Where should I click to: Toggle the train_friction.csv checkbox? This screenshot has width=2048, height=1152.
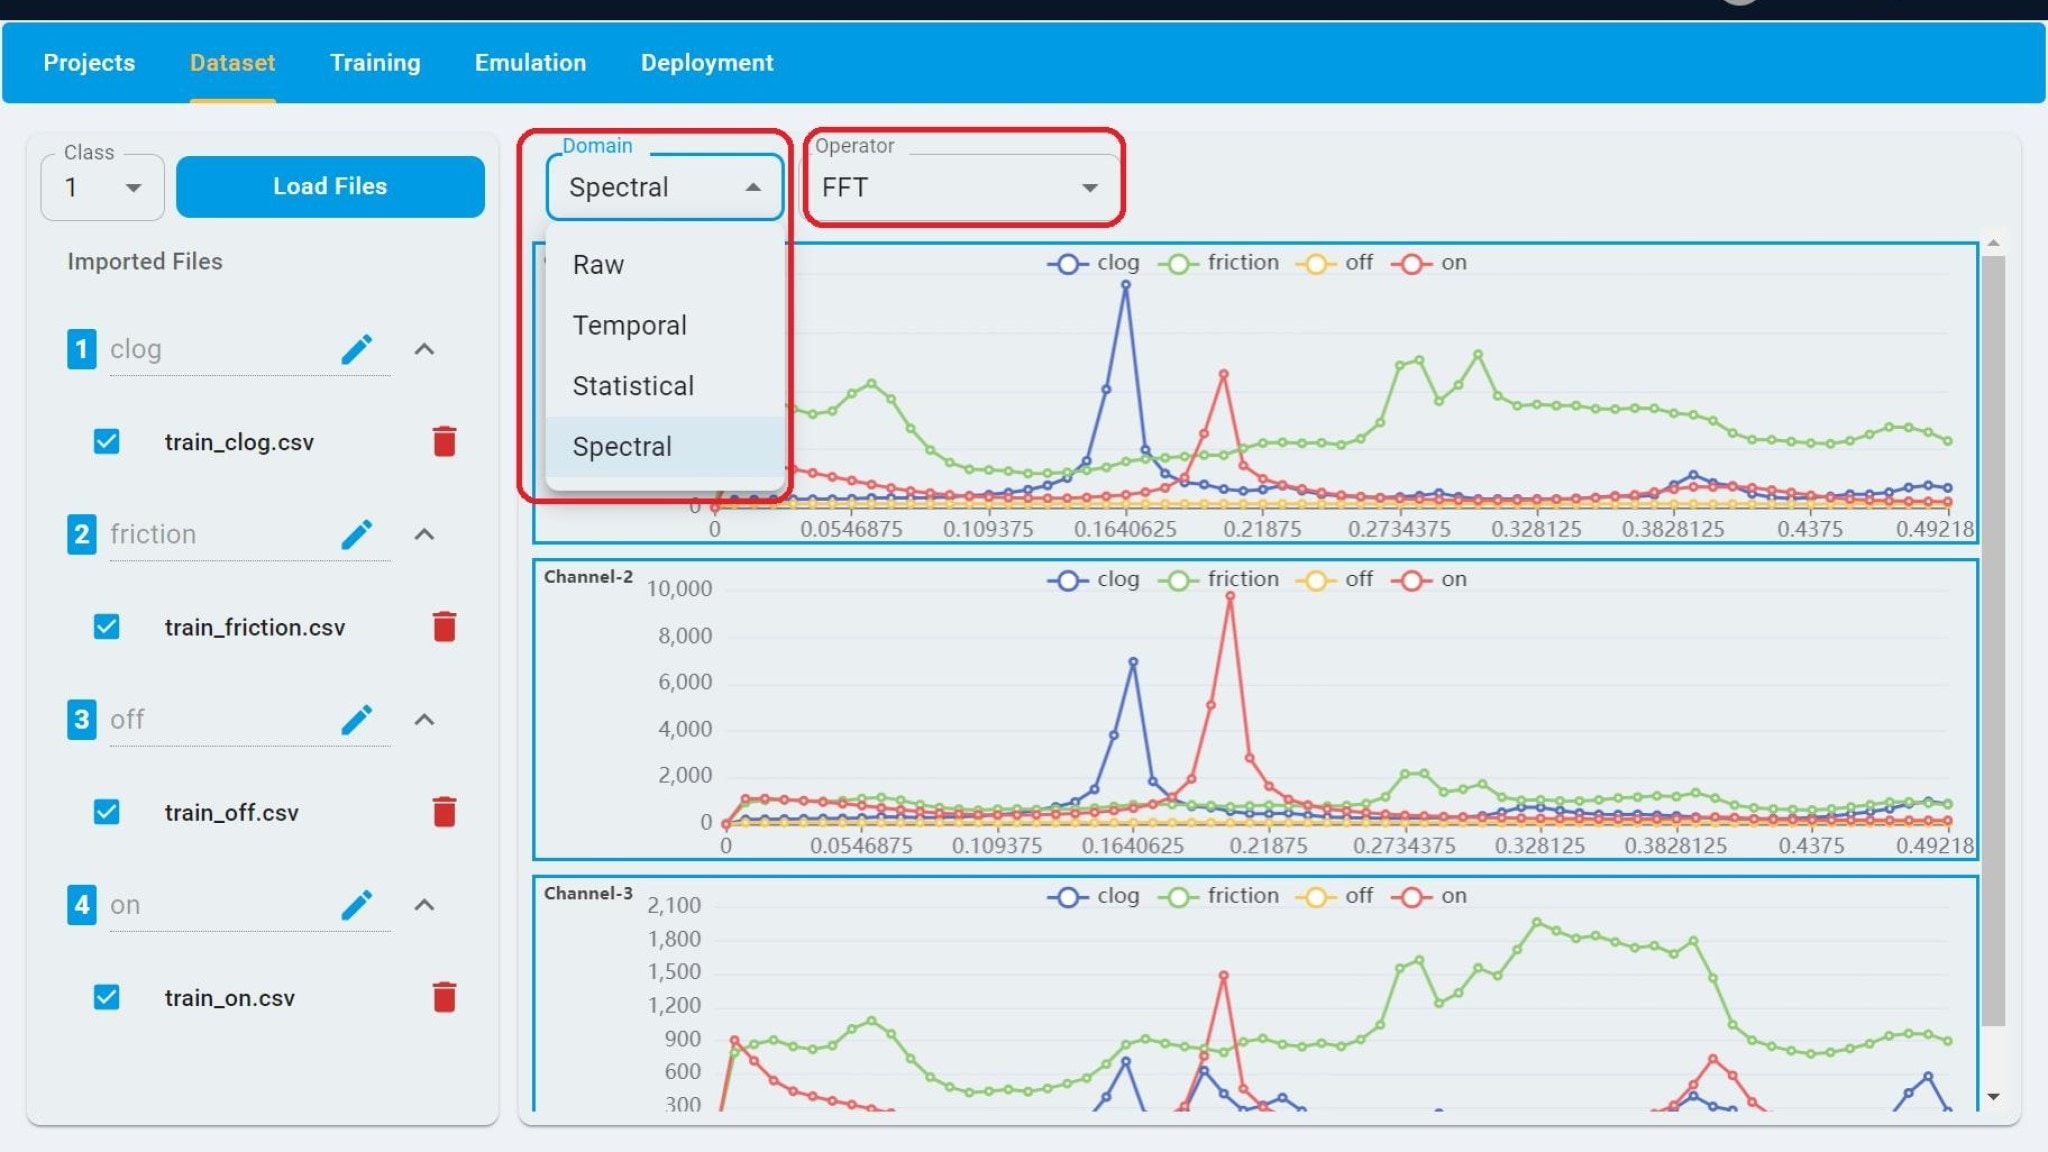106,627
